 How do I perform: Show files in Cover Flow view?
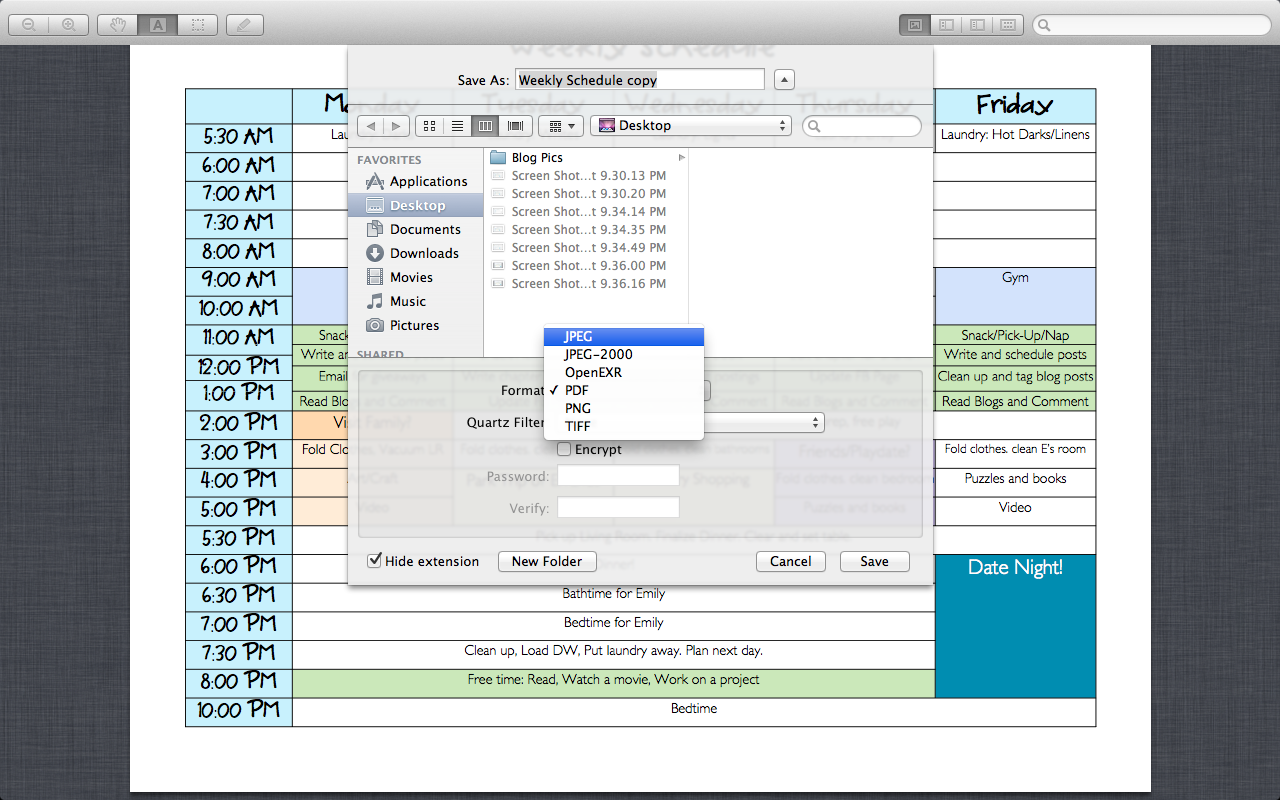515,126
